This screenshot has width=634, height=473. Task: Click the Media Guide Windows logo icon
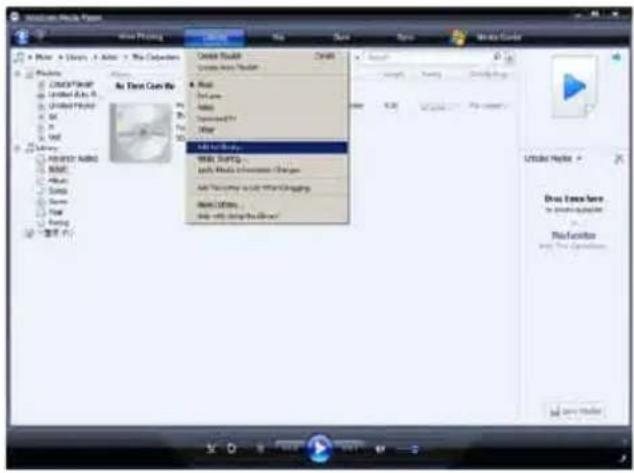click(458, 38)
